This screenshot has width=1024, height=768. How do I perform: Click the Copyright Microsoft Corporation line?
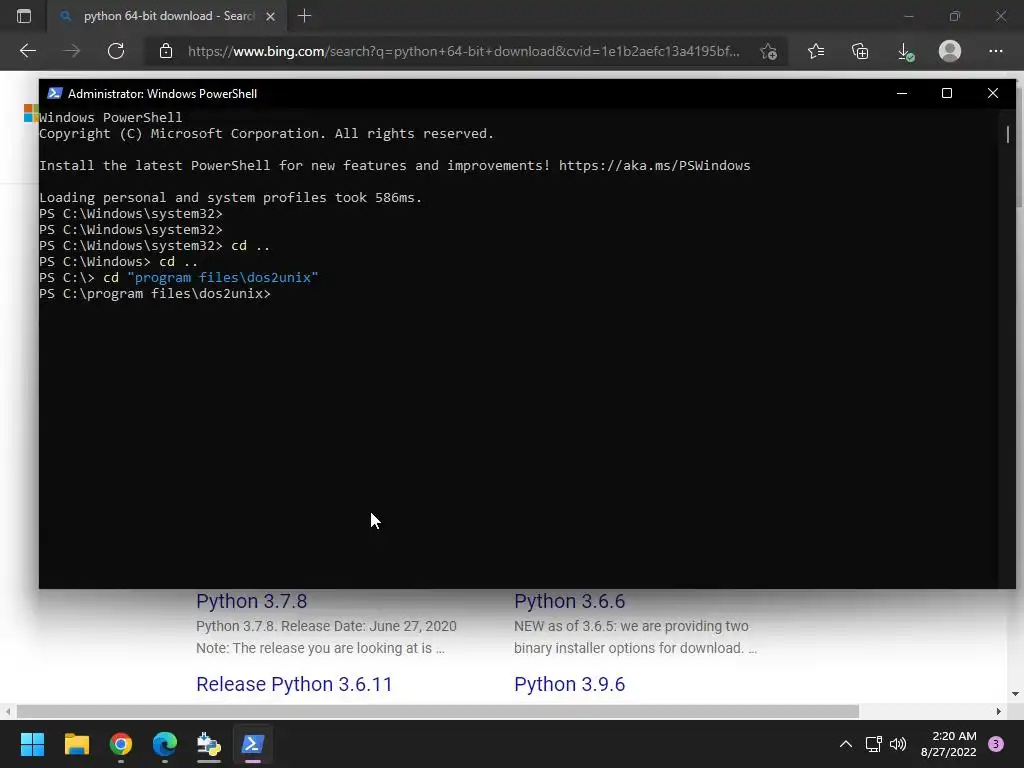click(266, 133)
